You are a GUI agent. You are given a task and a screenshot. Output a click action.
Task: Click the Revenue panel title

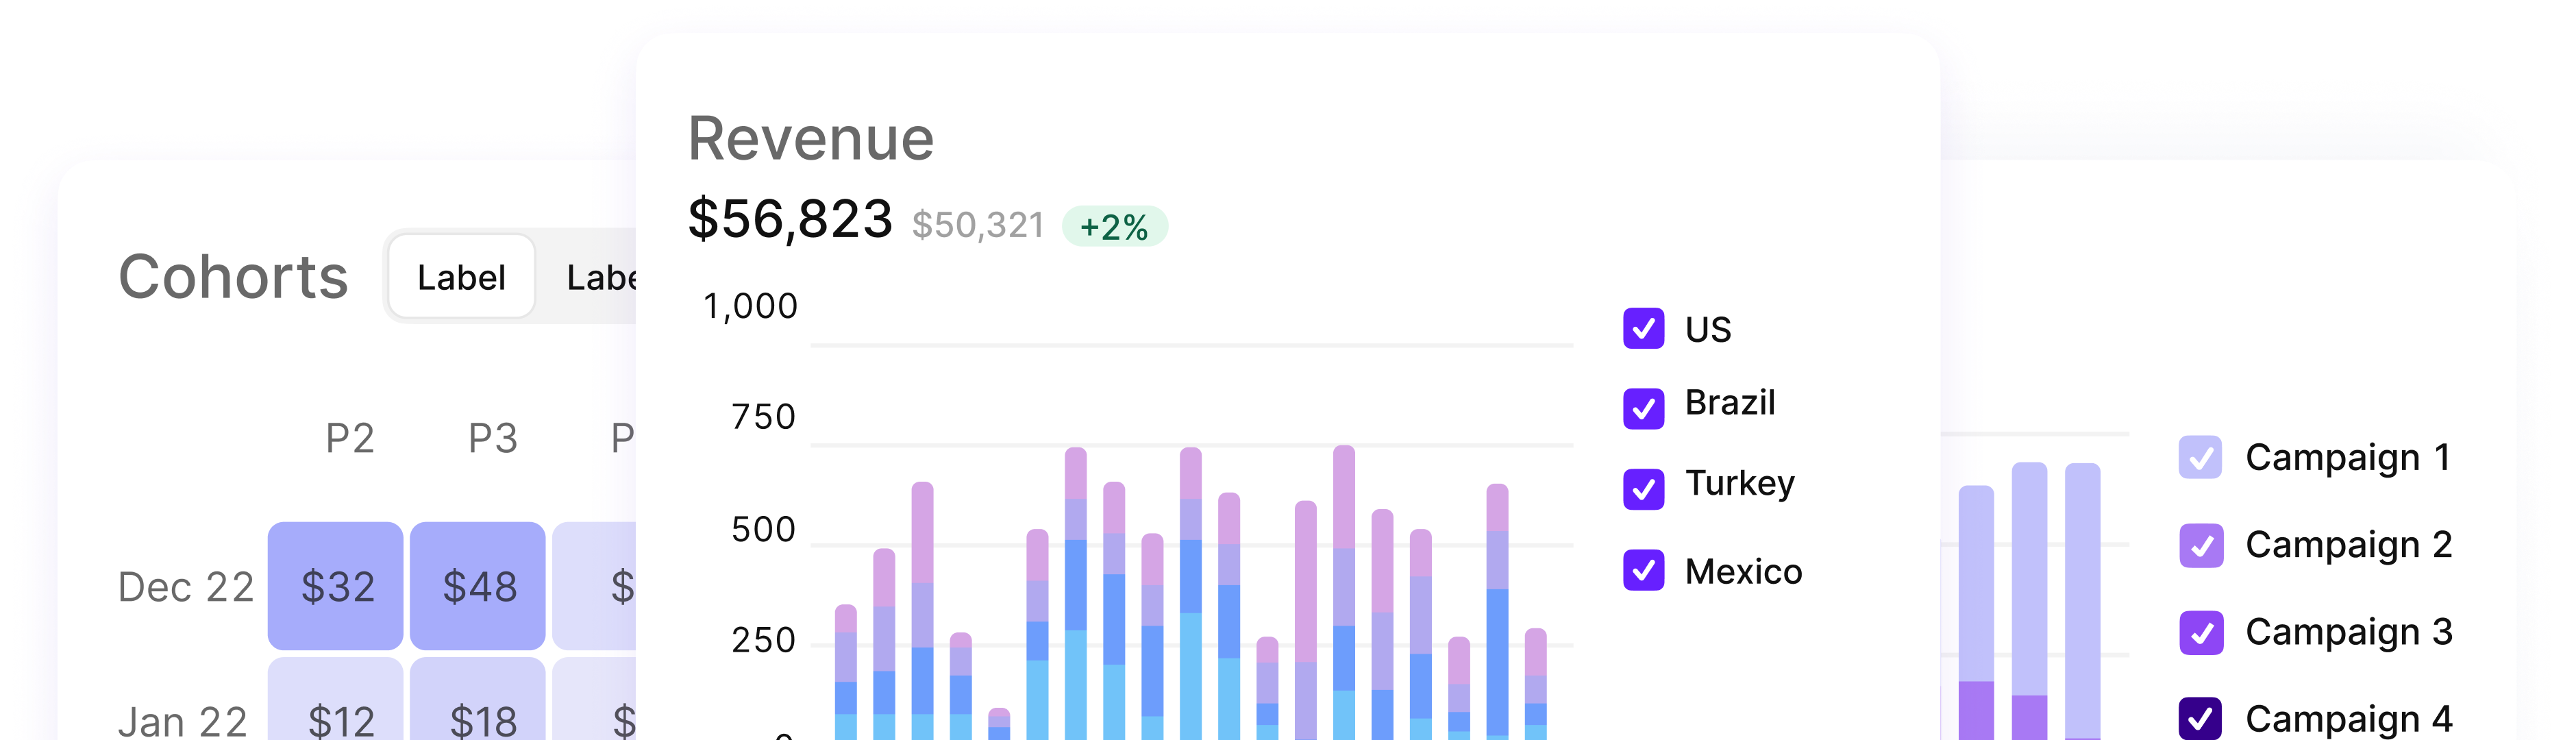pyautogui.click(x=812, y=139)
